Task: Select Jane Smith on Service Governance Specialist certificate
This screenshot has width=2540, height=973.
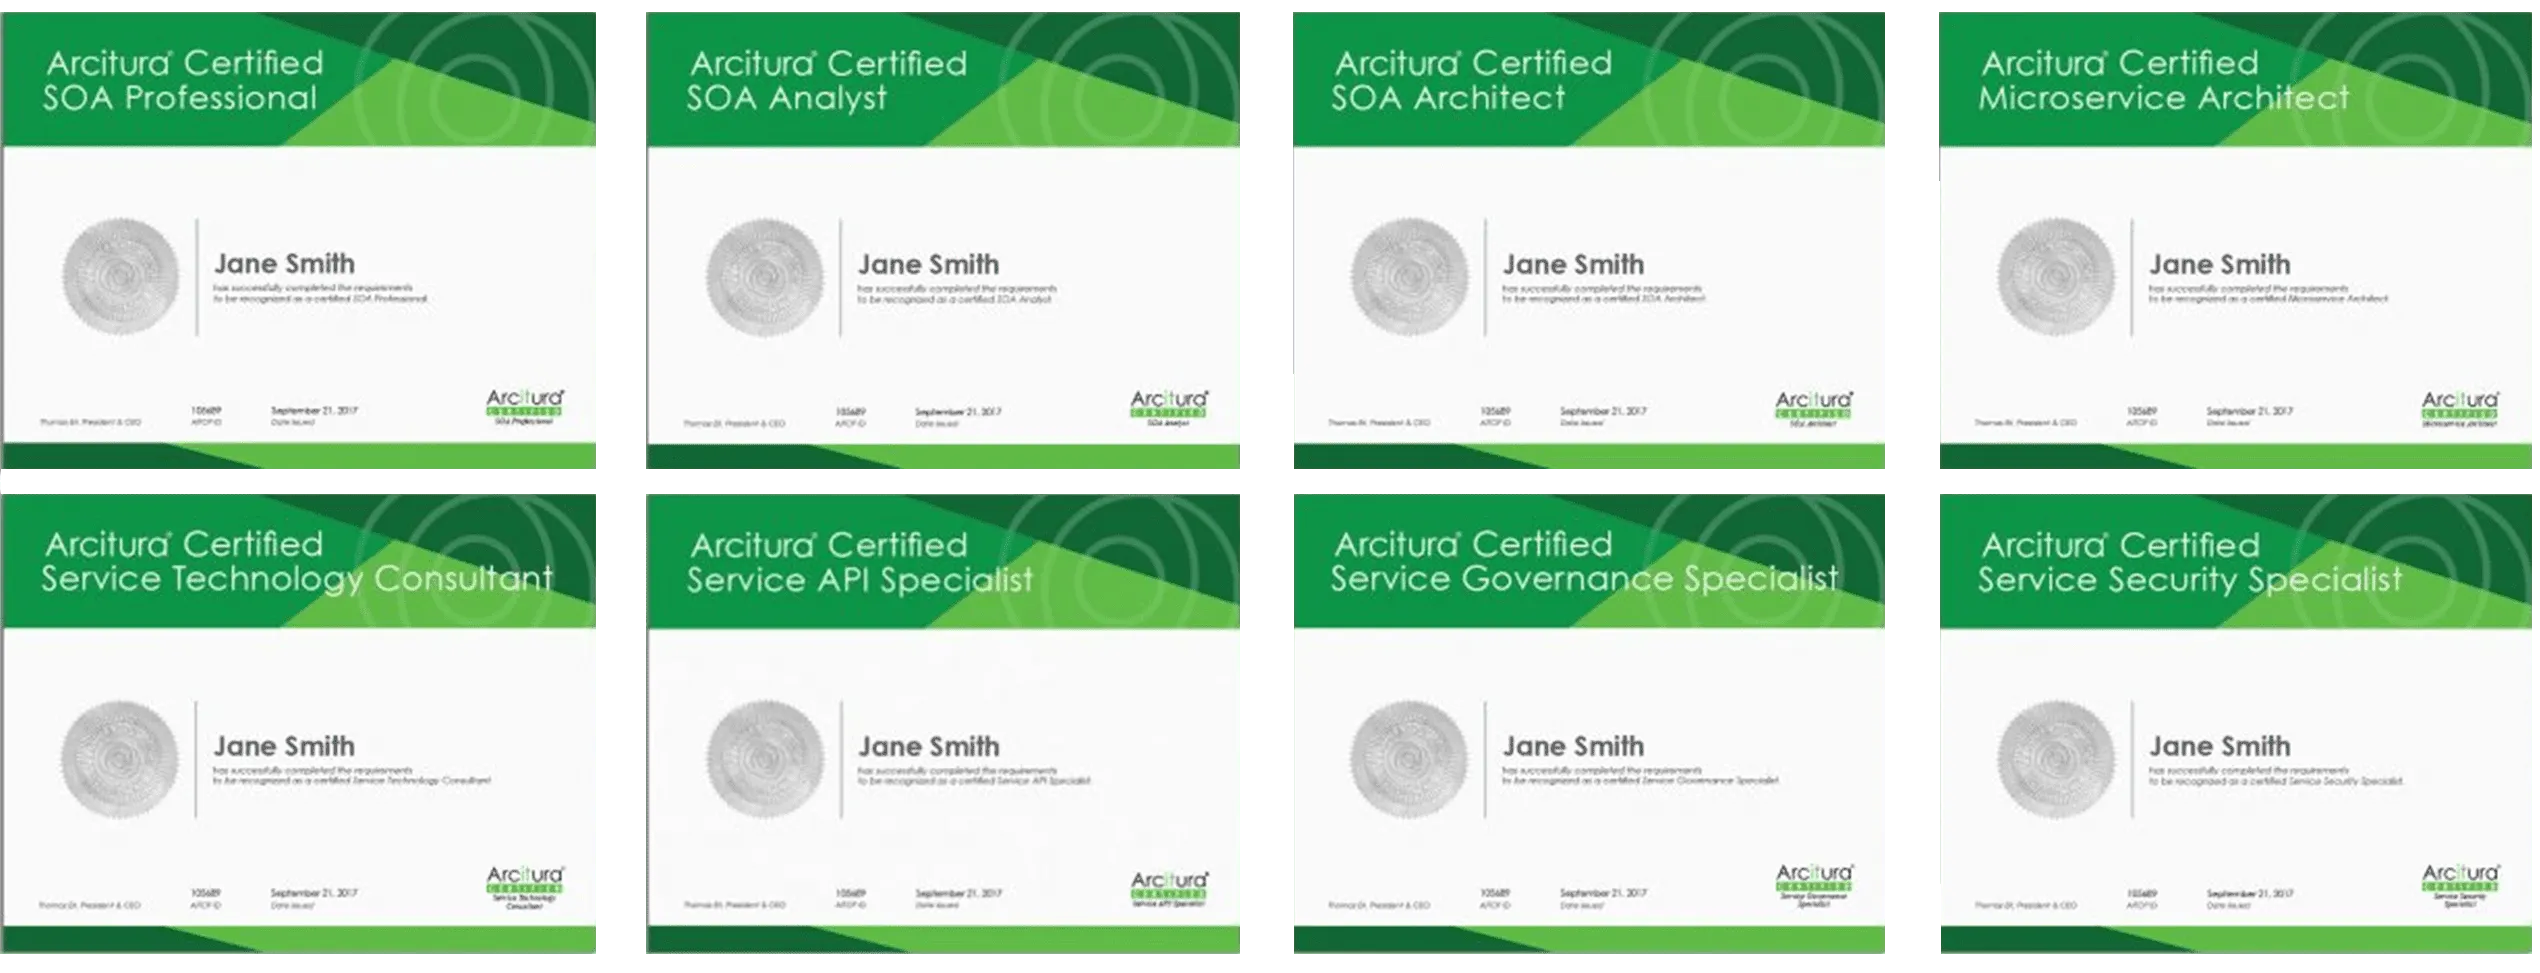Action: pyautogui.click(x=1574, y=746)
